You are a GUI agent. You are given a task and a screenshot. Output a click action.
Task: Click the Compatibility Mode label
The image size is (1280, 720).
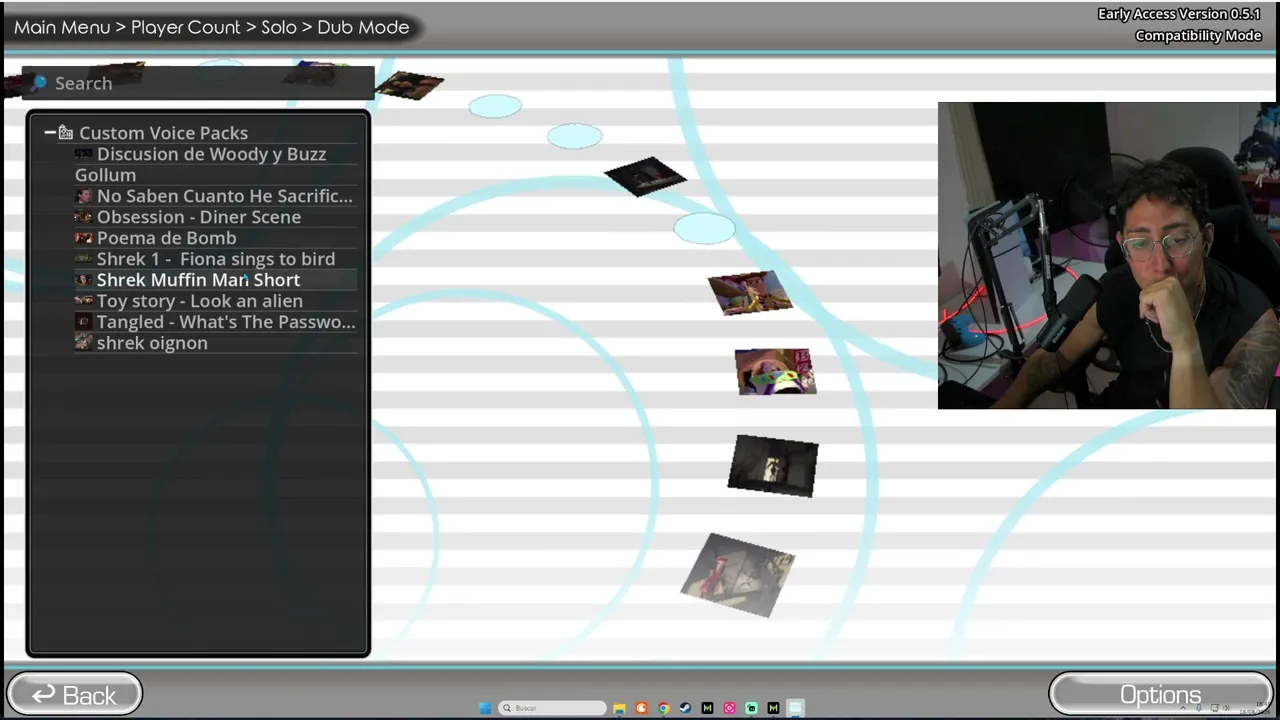1198,36
